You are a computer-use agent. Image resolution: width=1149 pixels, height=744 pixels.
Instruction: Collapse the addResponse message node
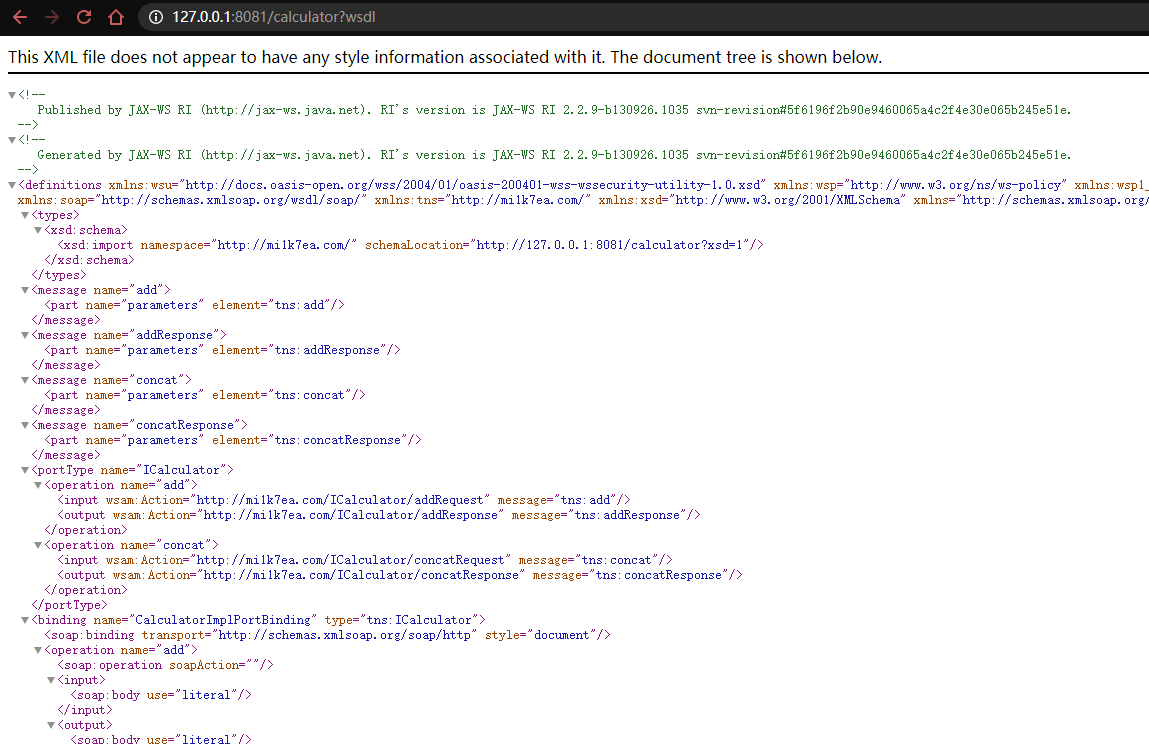(26, 335)
